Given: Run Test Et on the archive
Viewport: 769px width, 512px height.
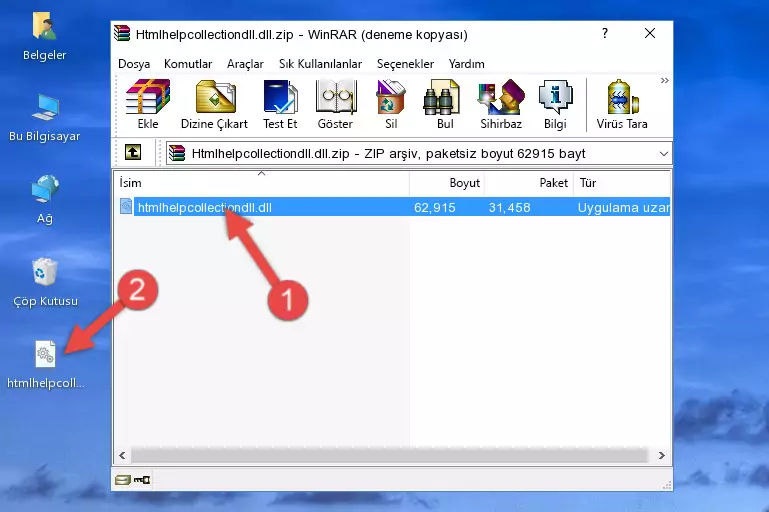Looking at the screenshot, I should (x=280, y=104).
